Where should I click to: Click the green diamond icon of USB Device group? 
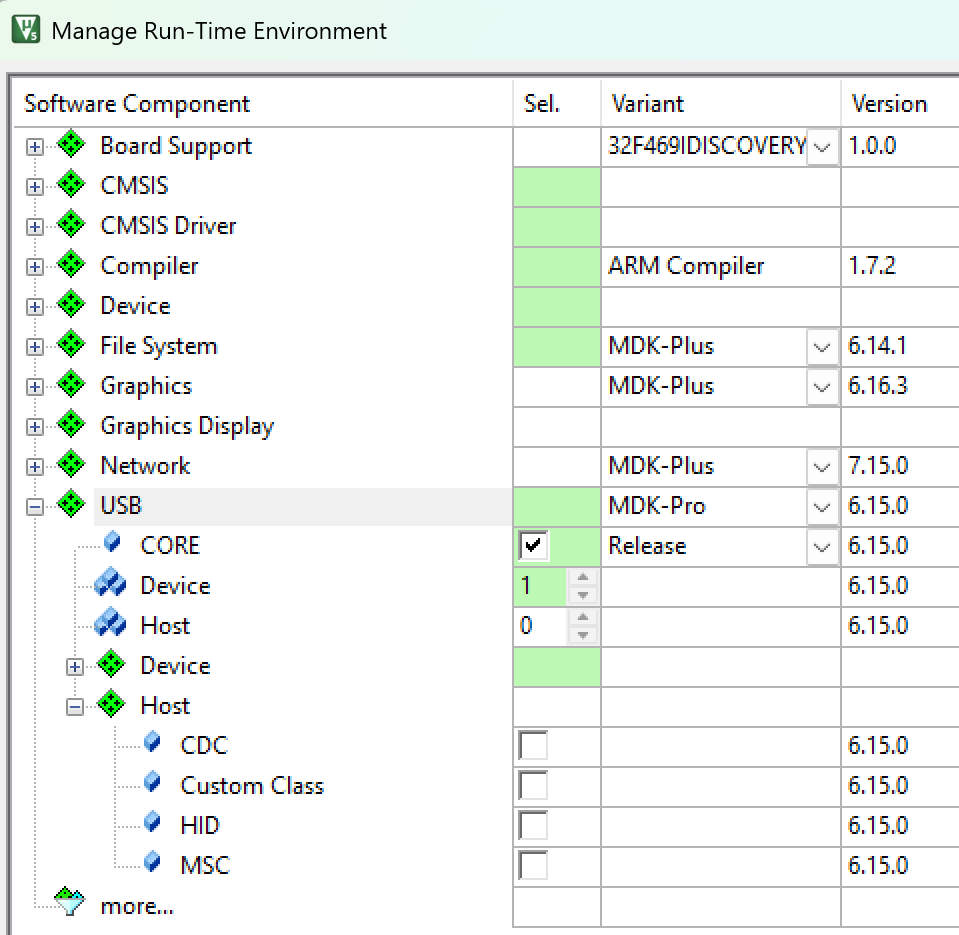point(111,664)
